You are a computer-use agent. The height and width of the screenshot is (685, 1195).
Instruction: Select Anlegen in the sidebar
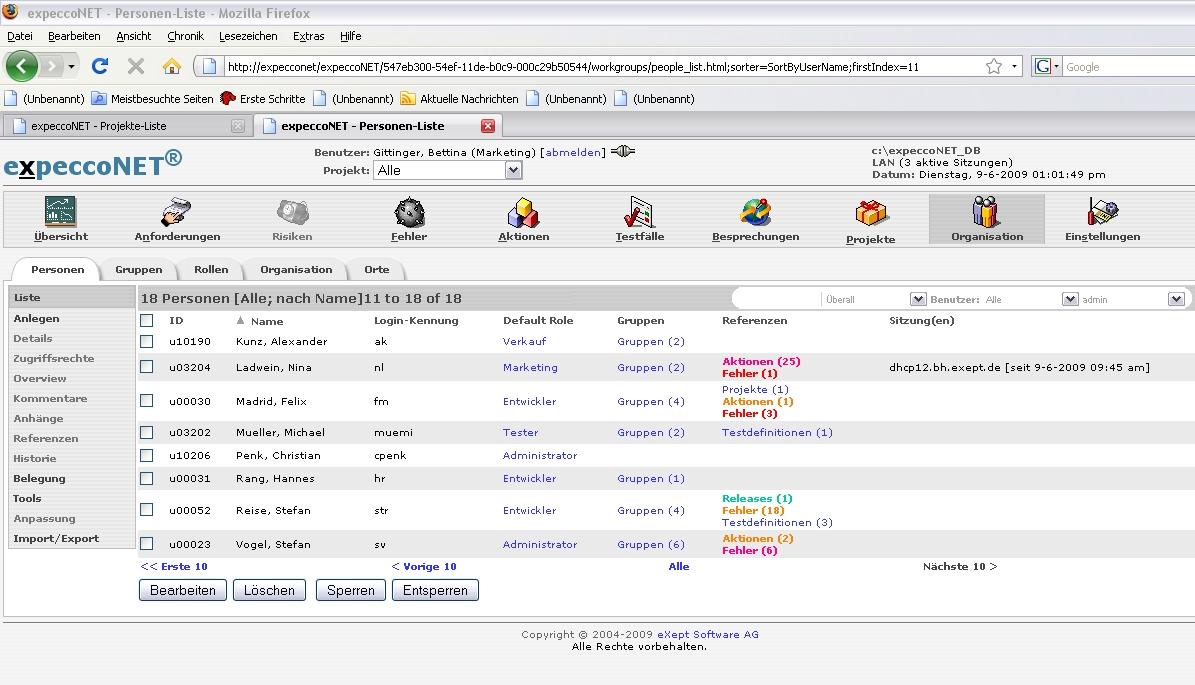tap(36, 318)
